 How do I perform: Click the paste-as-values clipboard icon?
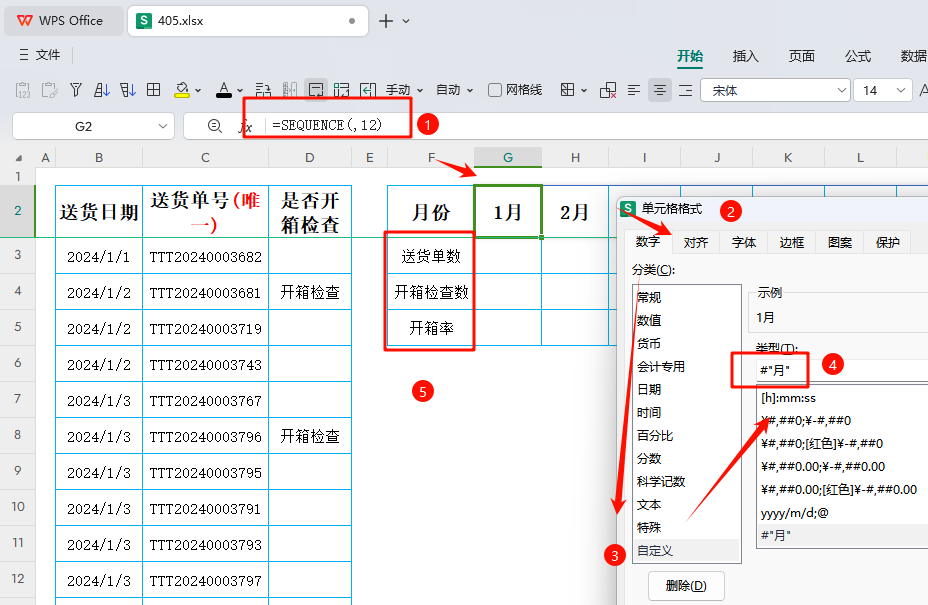pos(22,91)
